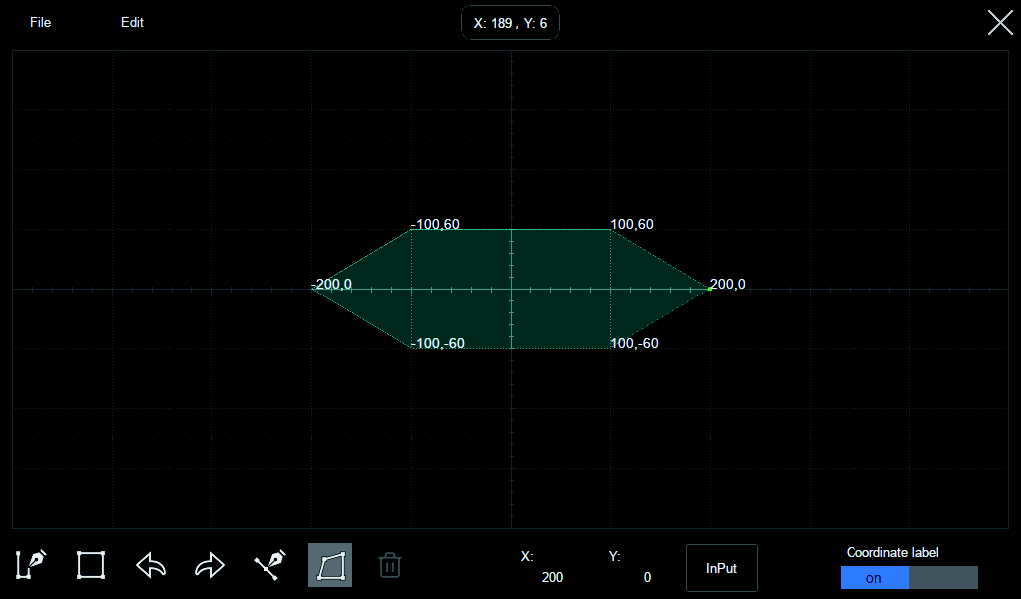
Task: Click the trash delete icon
Action: tap(389, 565)
